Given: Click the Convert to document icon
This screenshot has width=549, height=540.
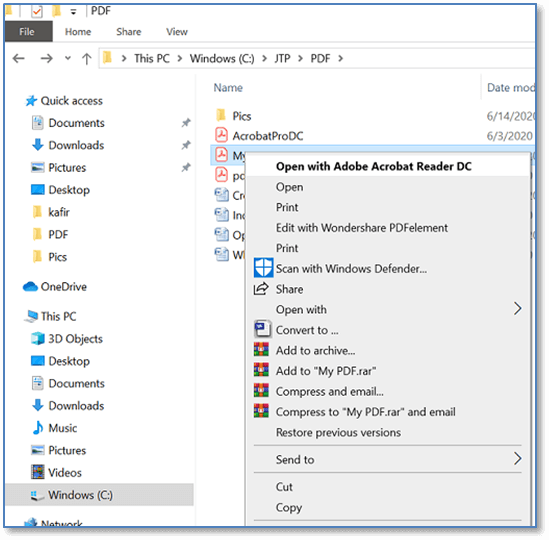Looking at the screenshot, I should (263, 329).
